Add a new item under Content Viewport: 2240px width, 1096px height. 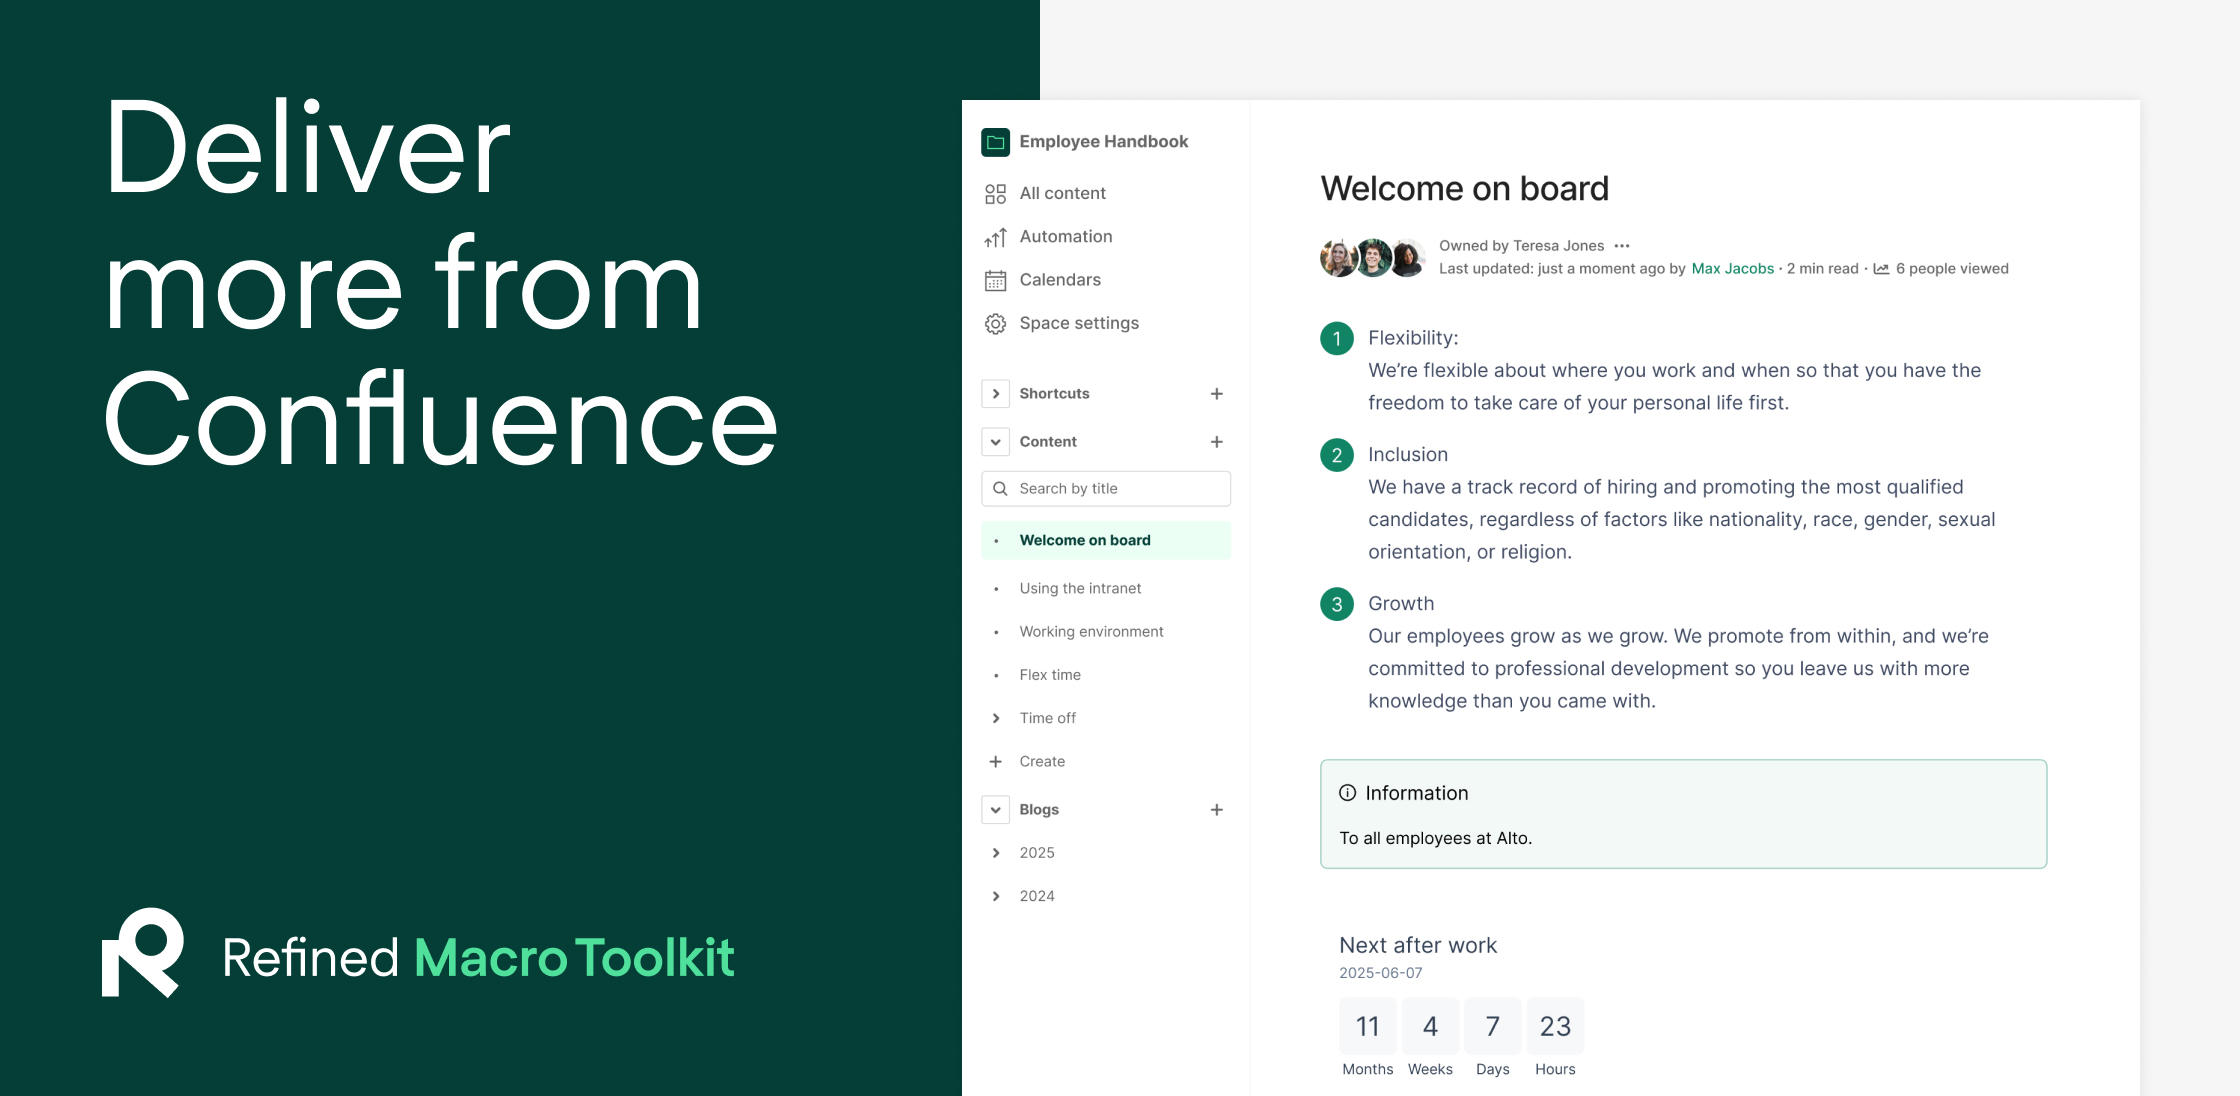tap(1216, 441)
